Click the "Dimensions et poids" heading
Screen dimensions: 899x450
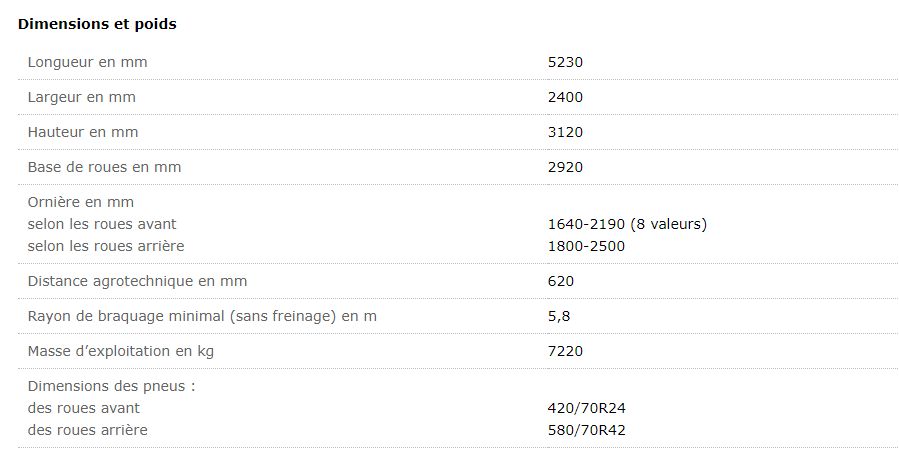coord(97,24)
